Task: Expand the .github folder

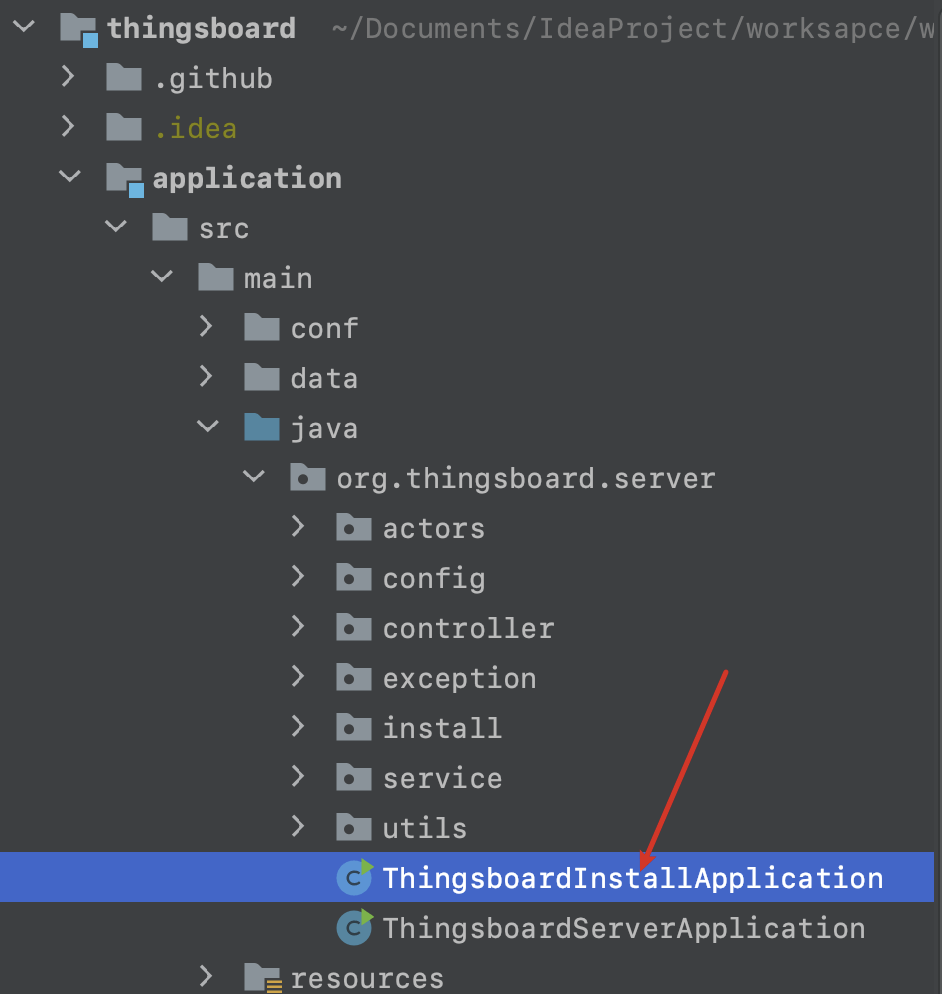Action: click(x=68, y=77)
